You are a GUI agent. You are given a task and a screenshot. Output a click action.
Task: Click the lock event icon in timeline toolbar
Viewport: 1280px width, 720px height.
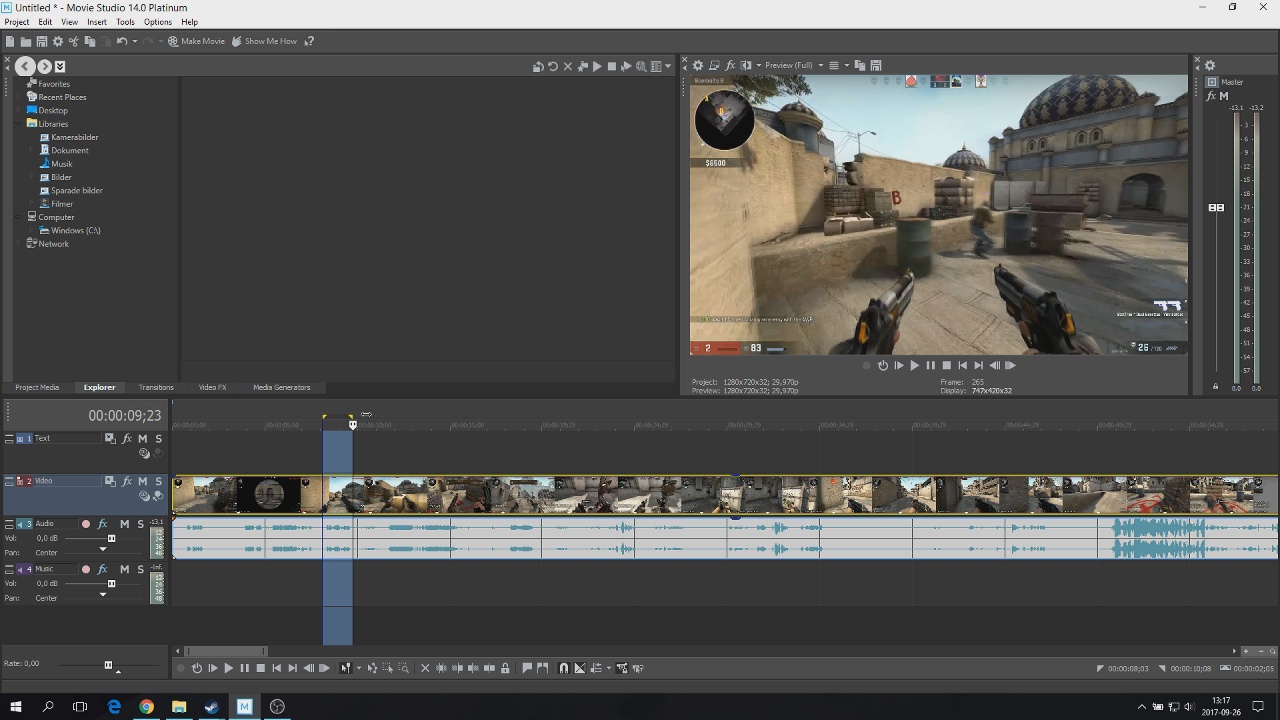[505, 668]
